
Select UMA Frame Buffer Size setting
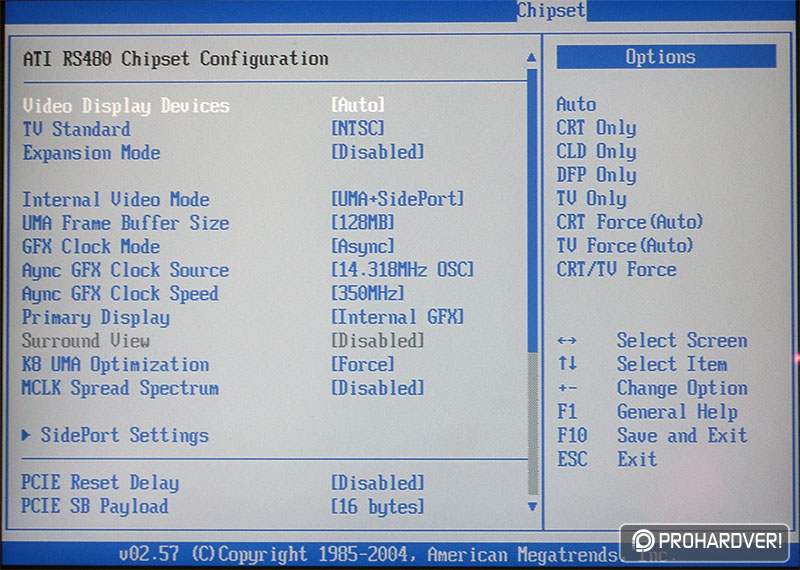126,224
